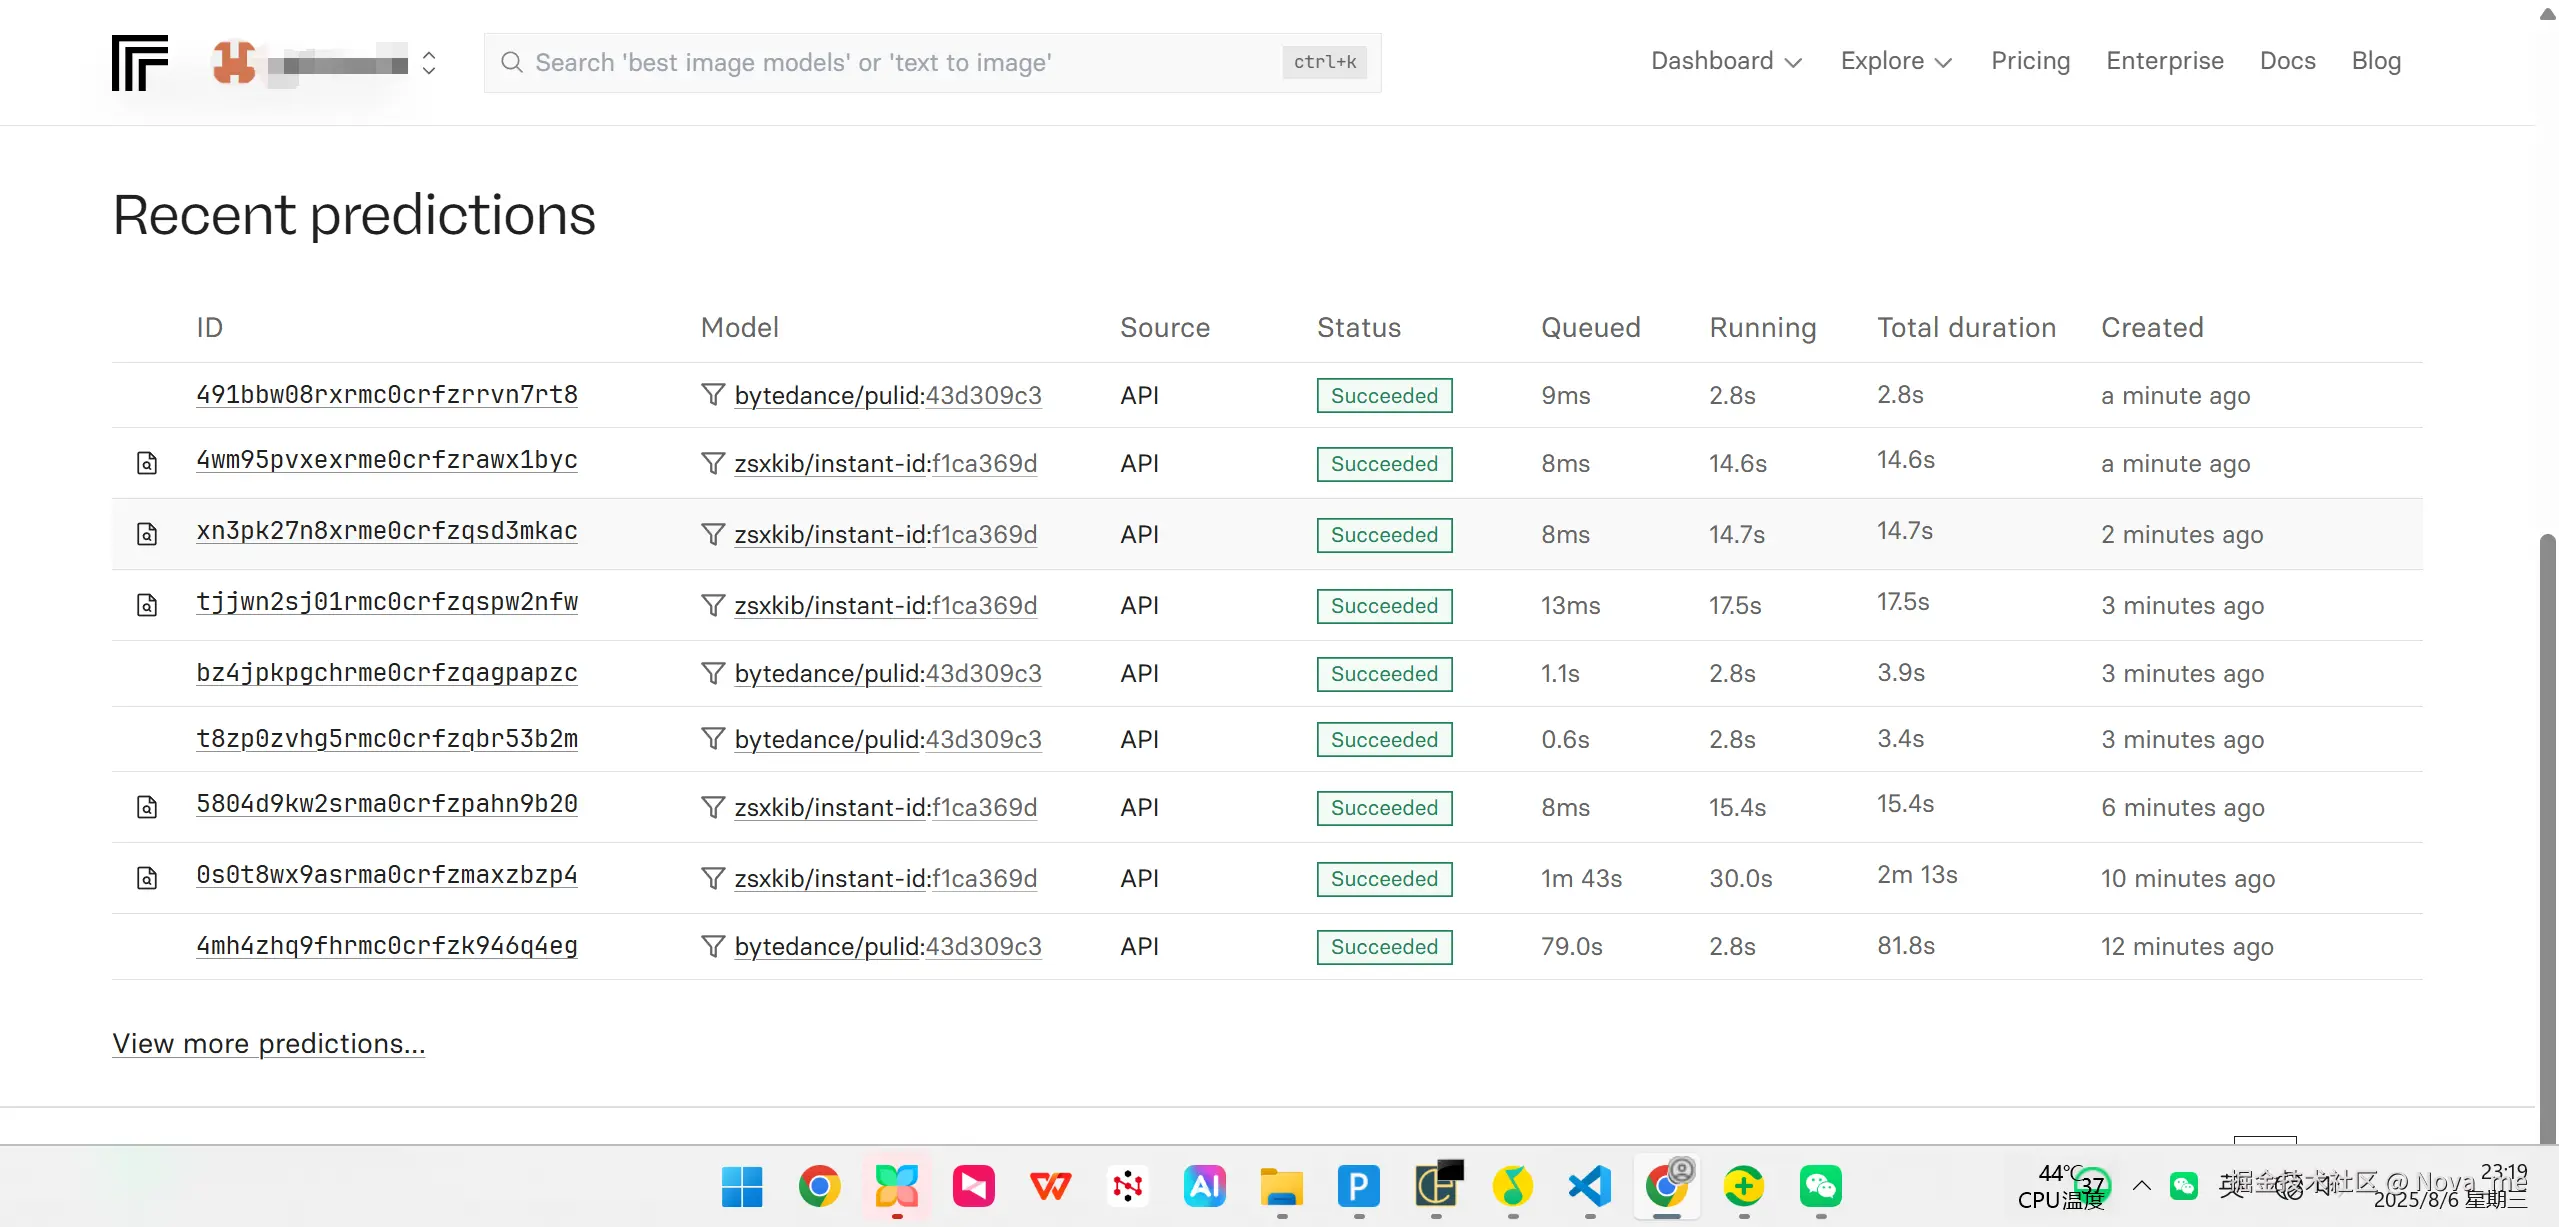The width and height of the screenshot is (2559, 1227).
Task: Open the Docs menu item
Action: [2287, 61]
